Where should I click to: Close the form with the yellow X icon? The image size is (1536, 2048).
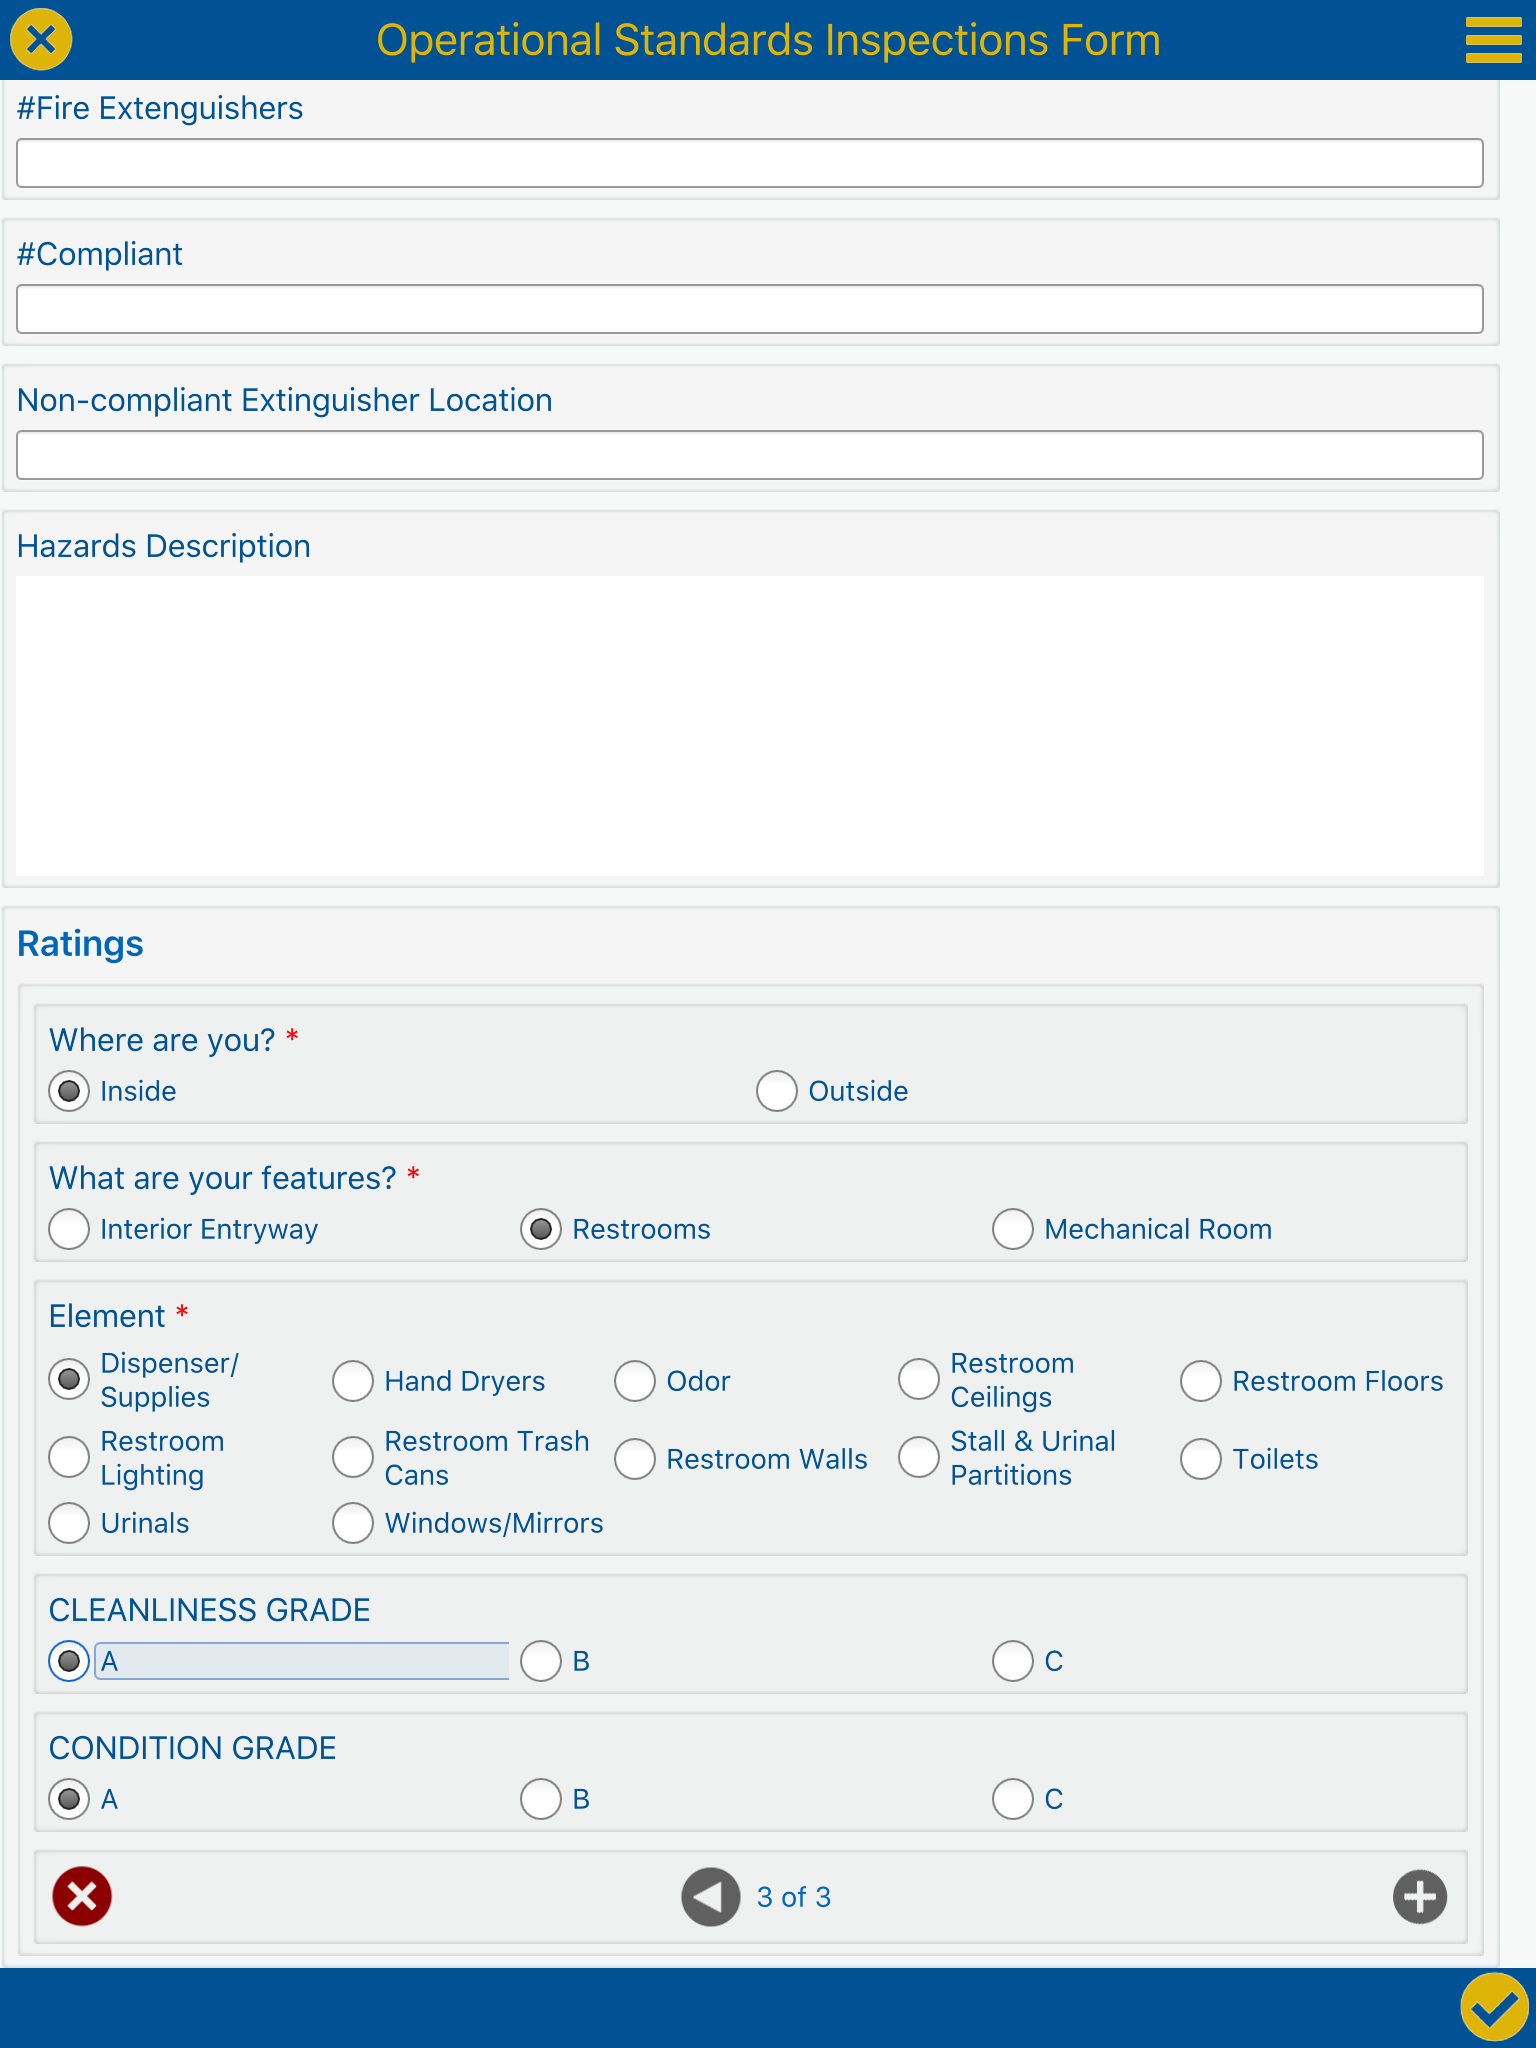click(41, 40)
